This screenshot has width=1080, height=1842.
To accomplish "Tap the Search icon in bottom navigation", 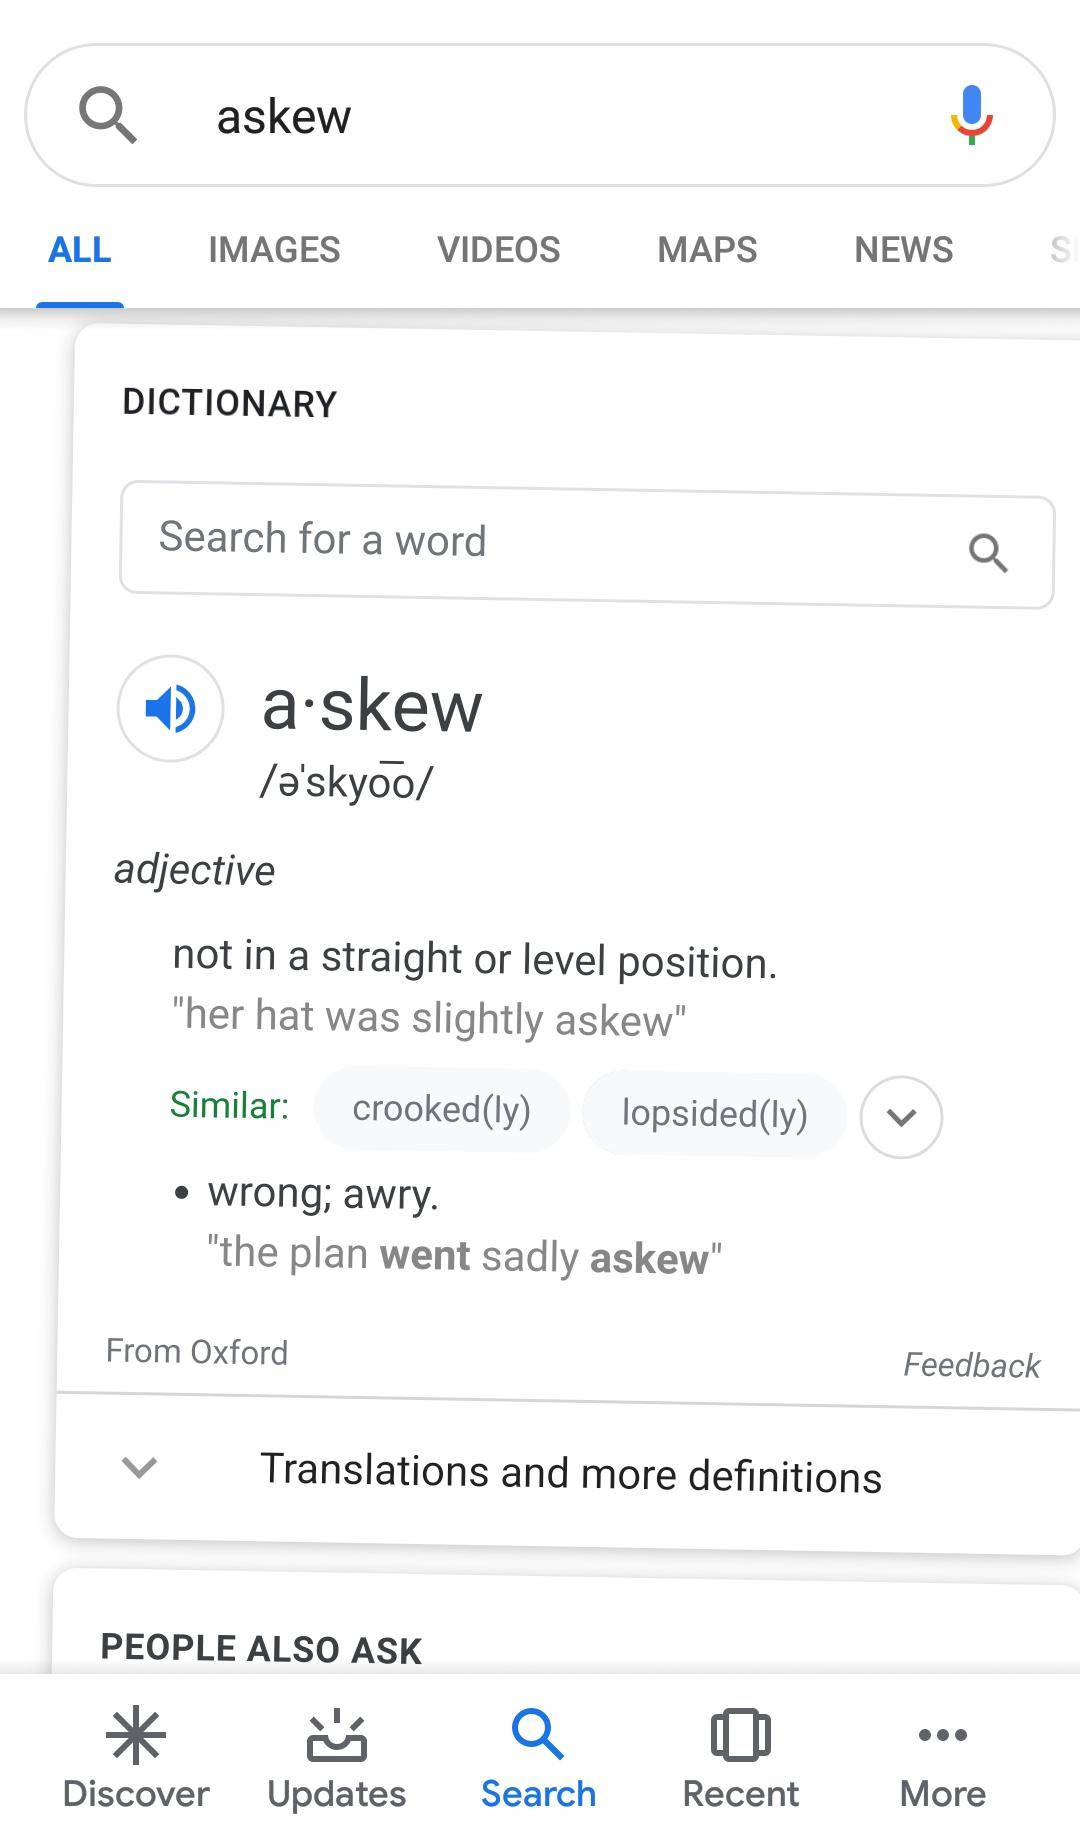I will (x=538, y=1760).
